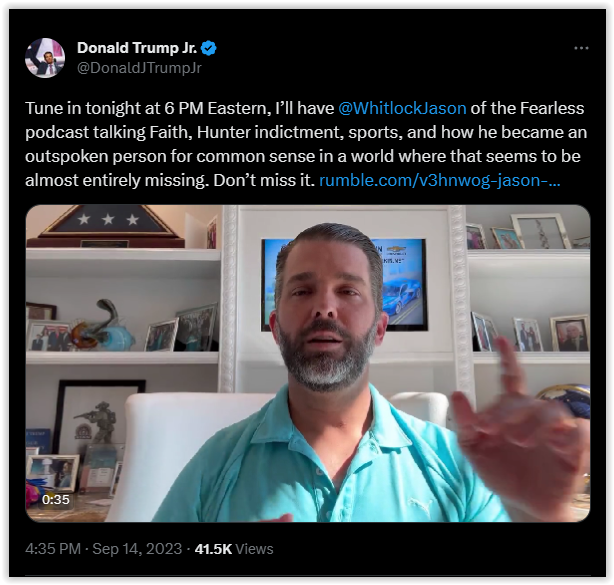Play the video by clicking the speaker's face
Image resolution: width=614 pixels, height=585 pixels.
click(328, 309)
